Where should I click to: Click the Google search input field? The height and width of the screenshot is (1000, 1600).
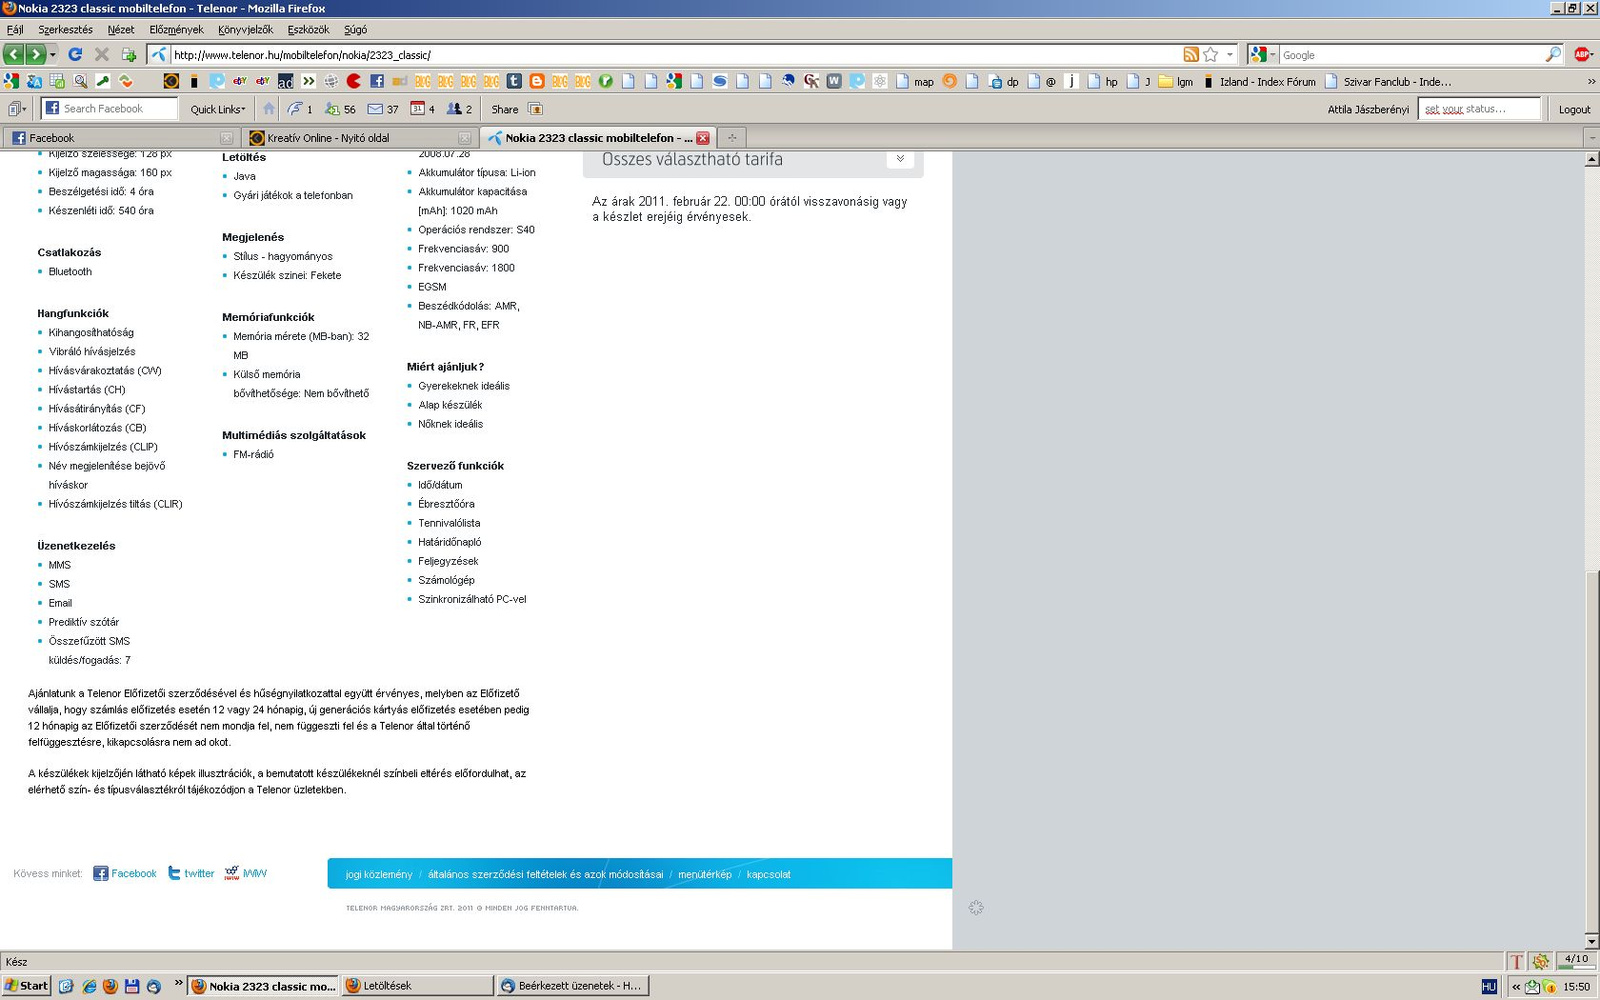coord(1410,55)
